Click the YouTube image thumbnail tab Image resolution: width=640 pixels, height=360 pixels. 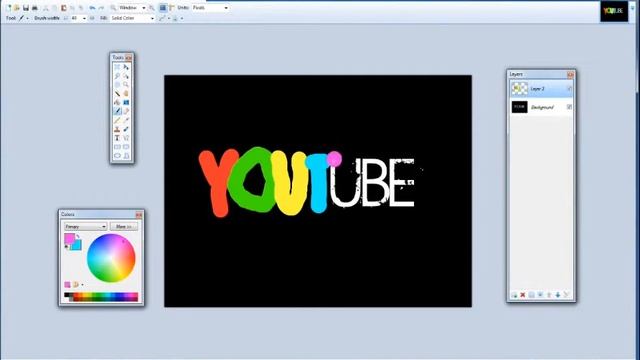point(614,11)
